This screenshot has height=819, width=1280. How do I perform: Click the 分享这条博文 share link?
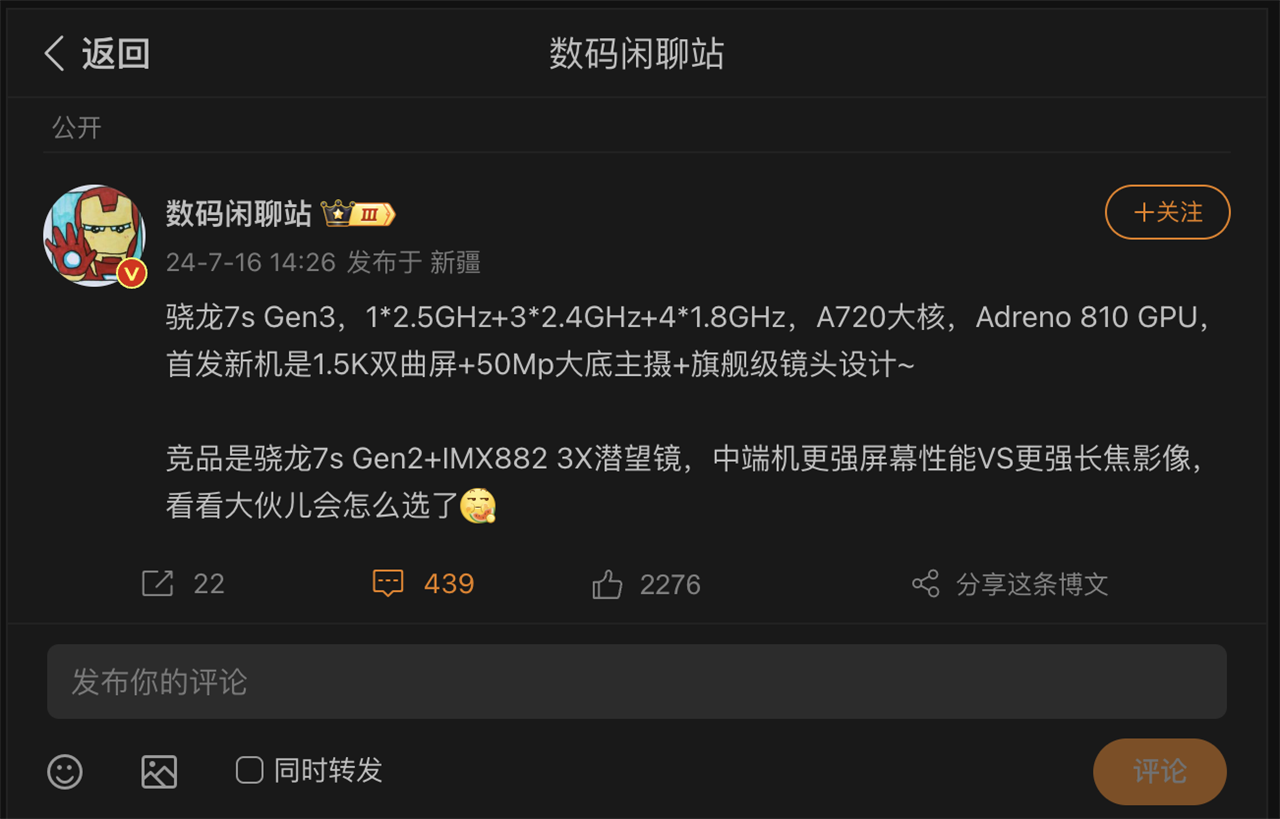tap(1032, 584)
